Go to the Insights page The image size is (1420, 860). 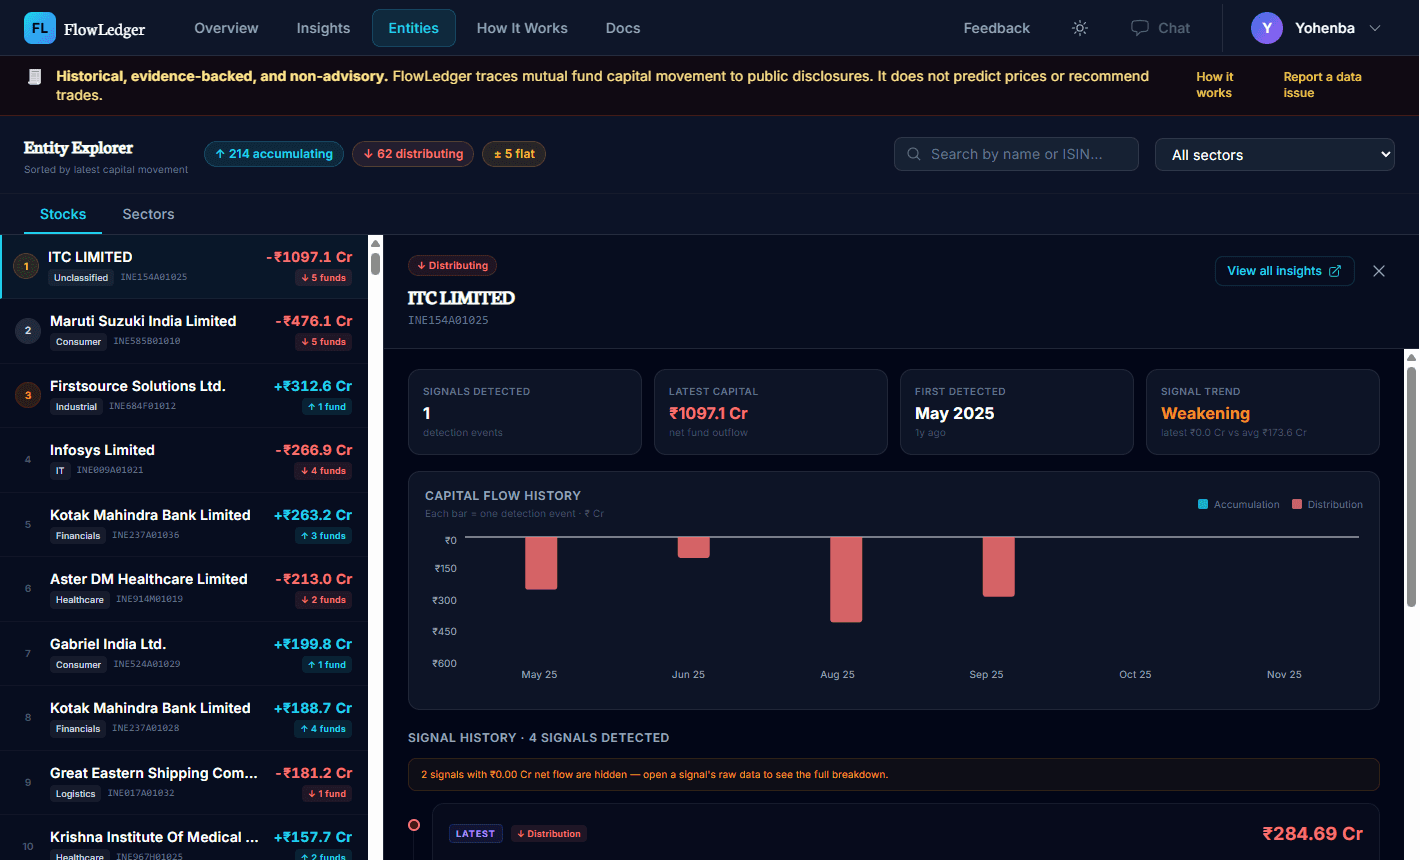click(323, 28)
